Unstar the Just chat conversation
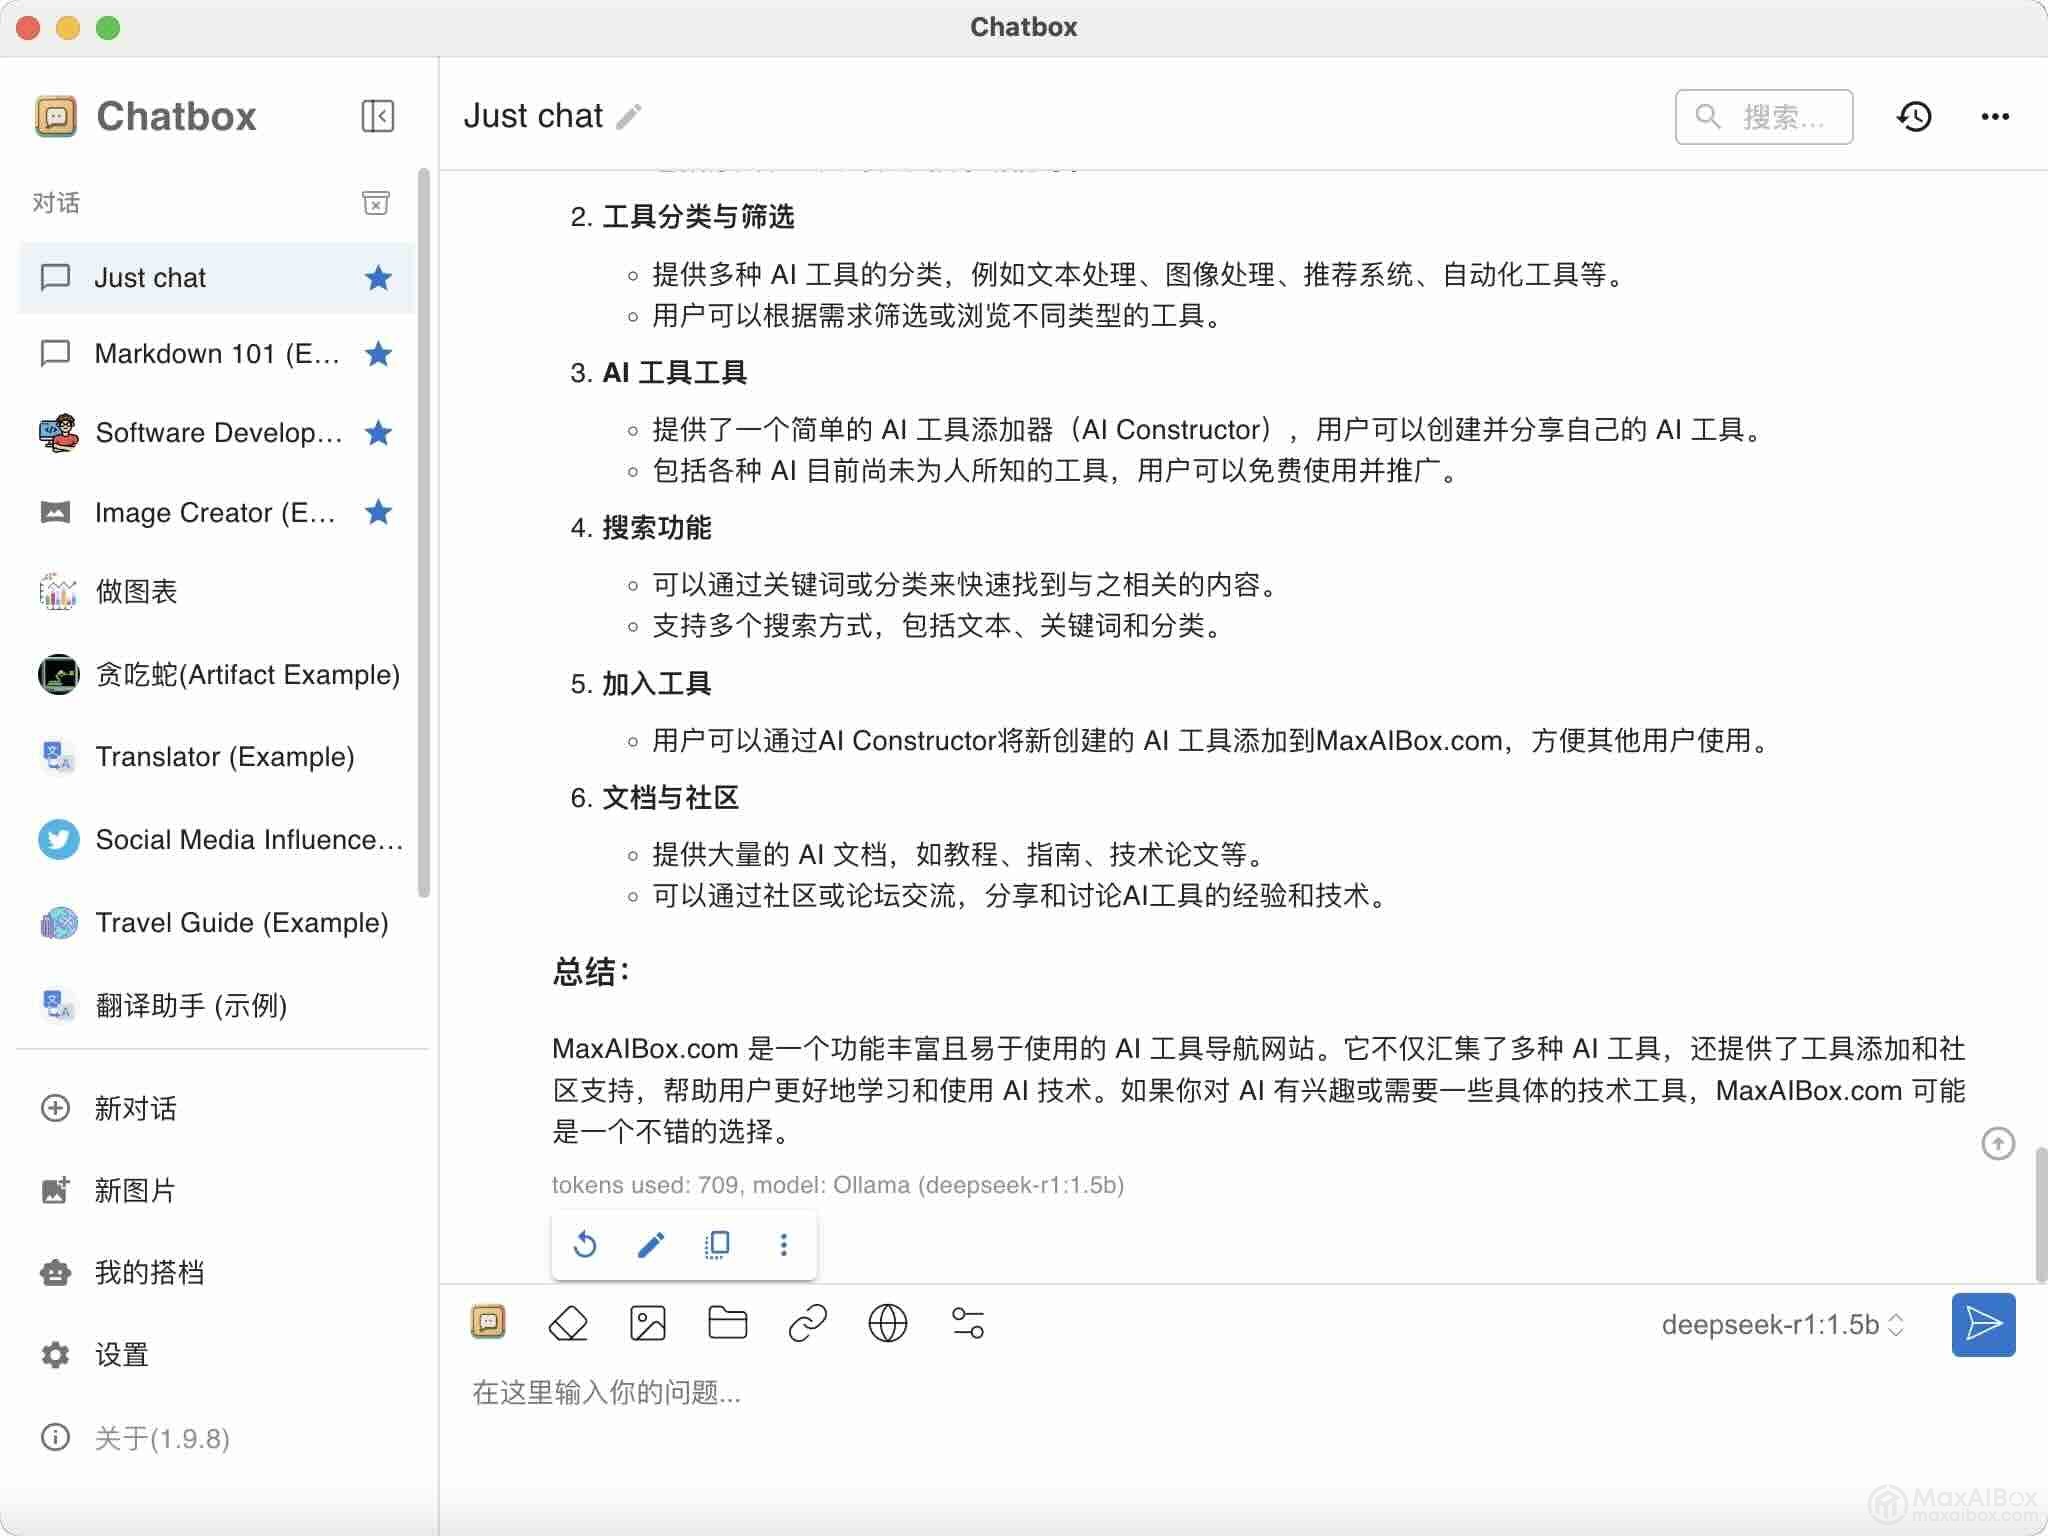The height and width of the screenshot is (1536, 2048). 378,277
